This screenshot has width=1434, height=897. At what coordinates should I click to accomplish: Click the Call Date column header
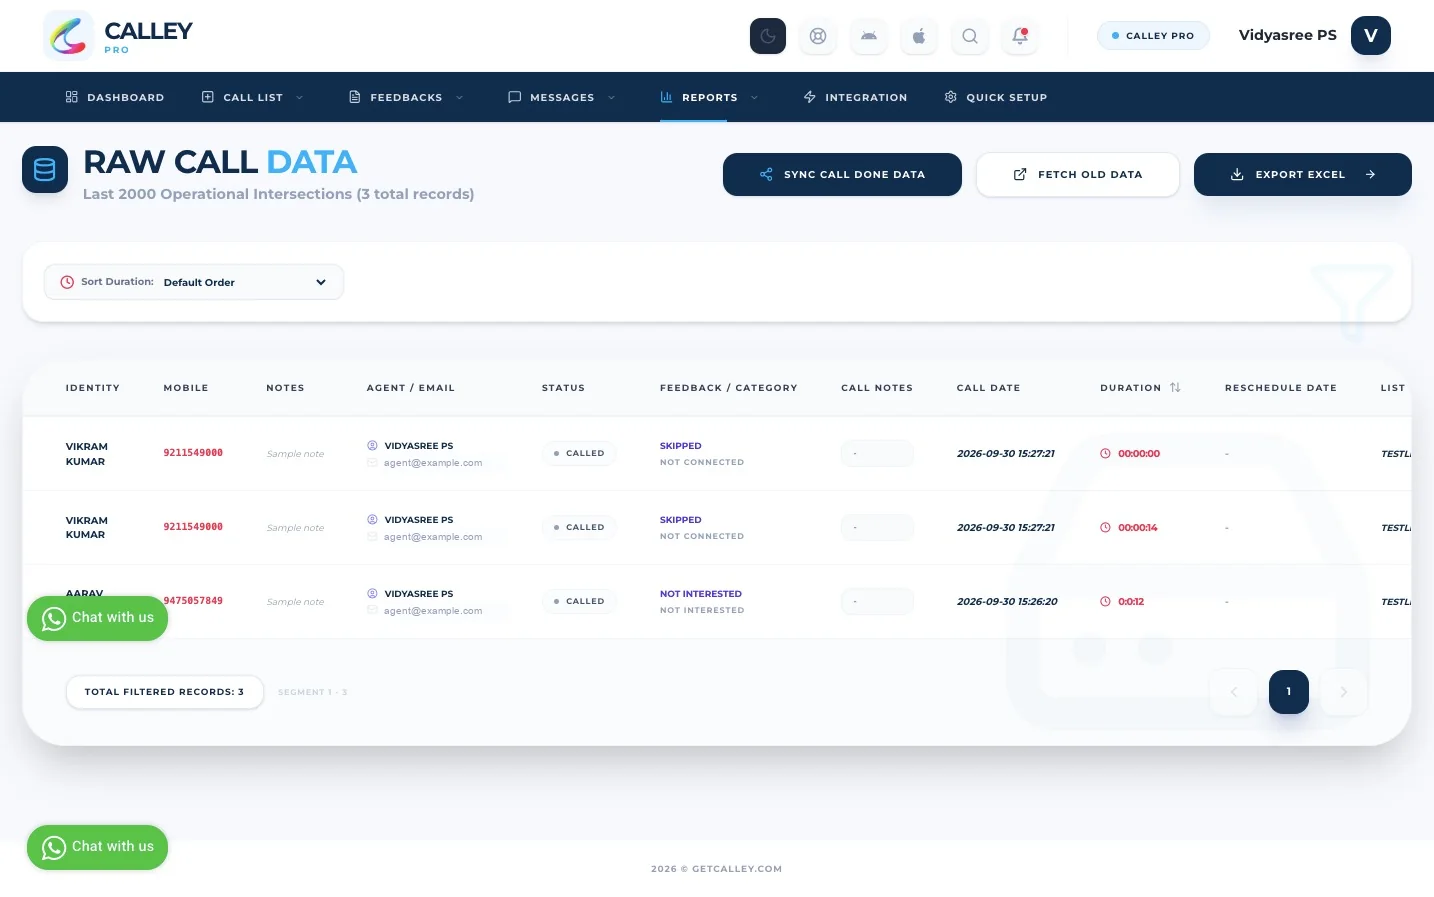tap(989, 388)
